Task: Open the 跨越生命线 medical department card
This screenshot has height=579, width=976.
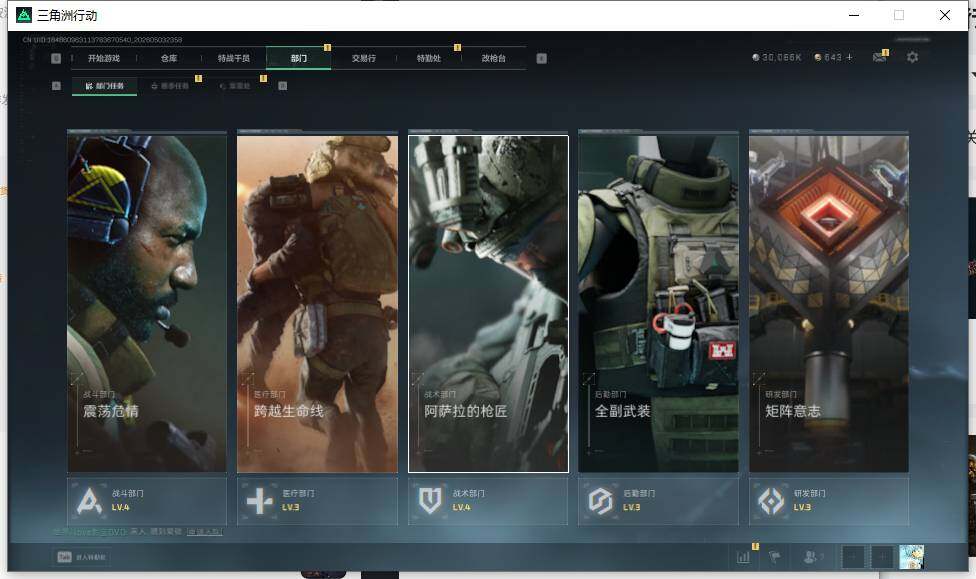Action: (x=317, y=304)
